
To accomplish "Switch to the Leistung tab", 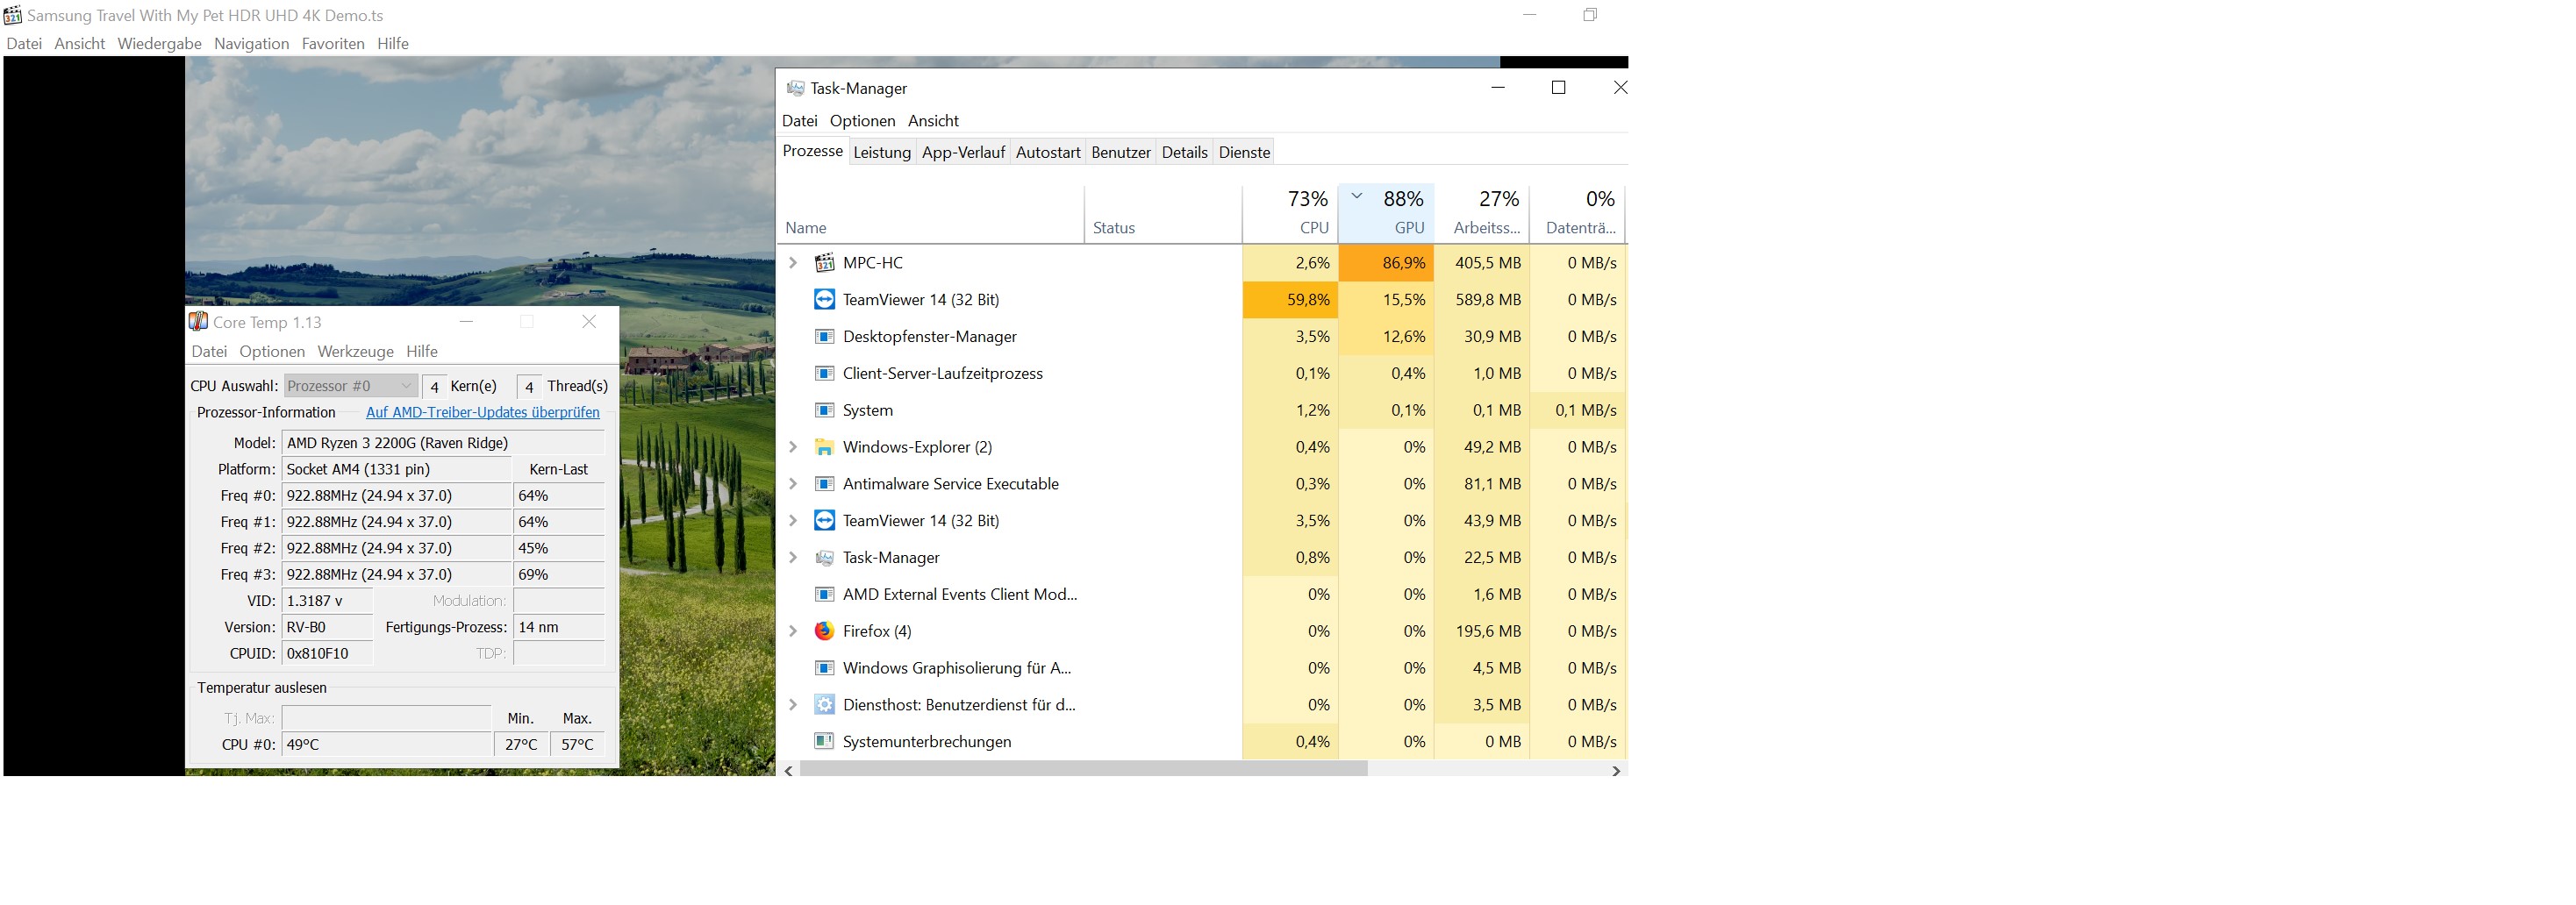I will [882, 152].
